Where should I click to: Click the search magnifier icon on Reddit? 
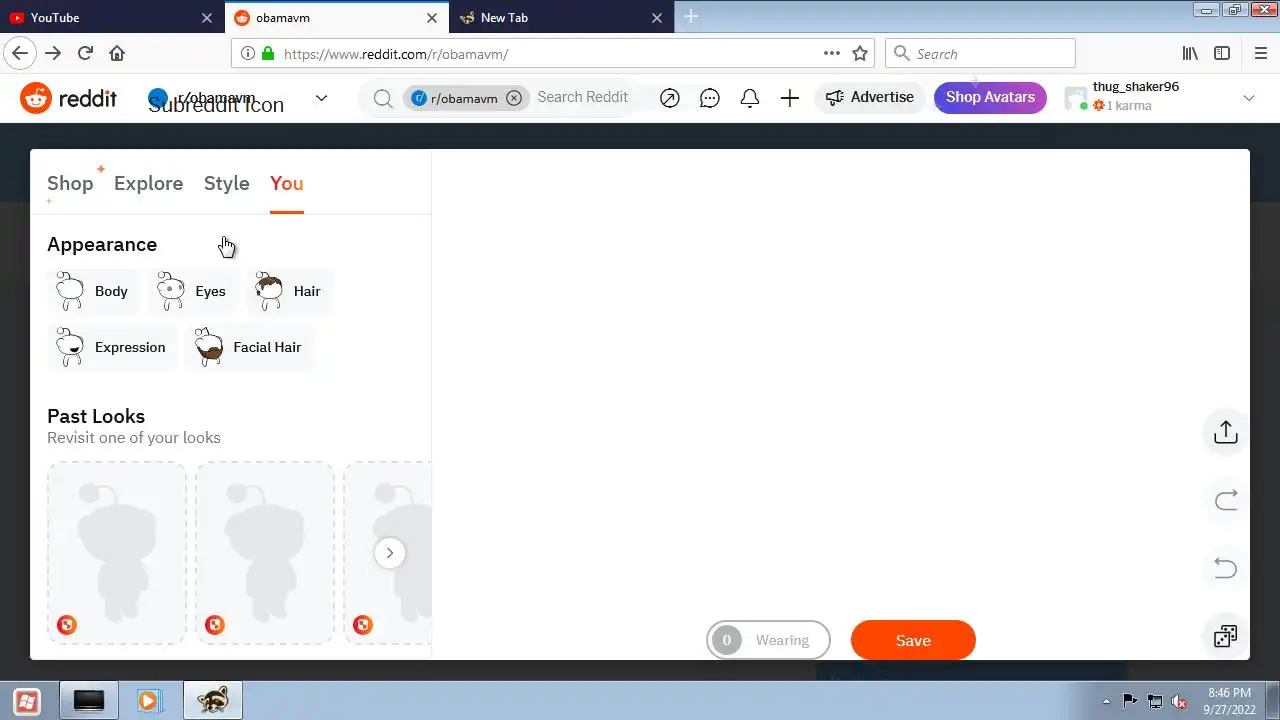tap(382, 98)
